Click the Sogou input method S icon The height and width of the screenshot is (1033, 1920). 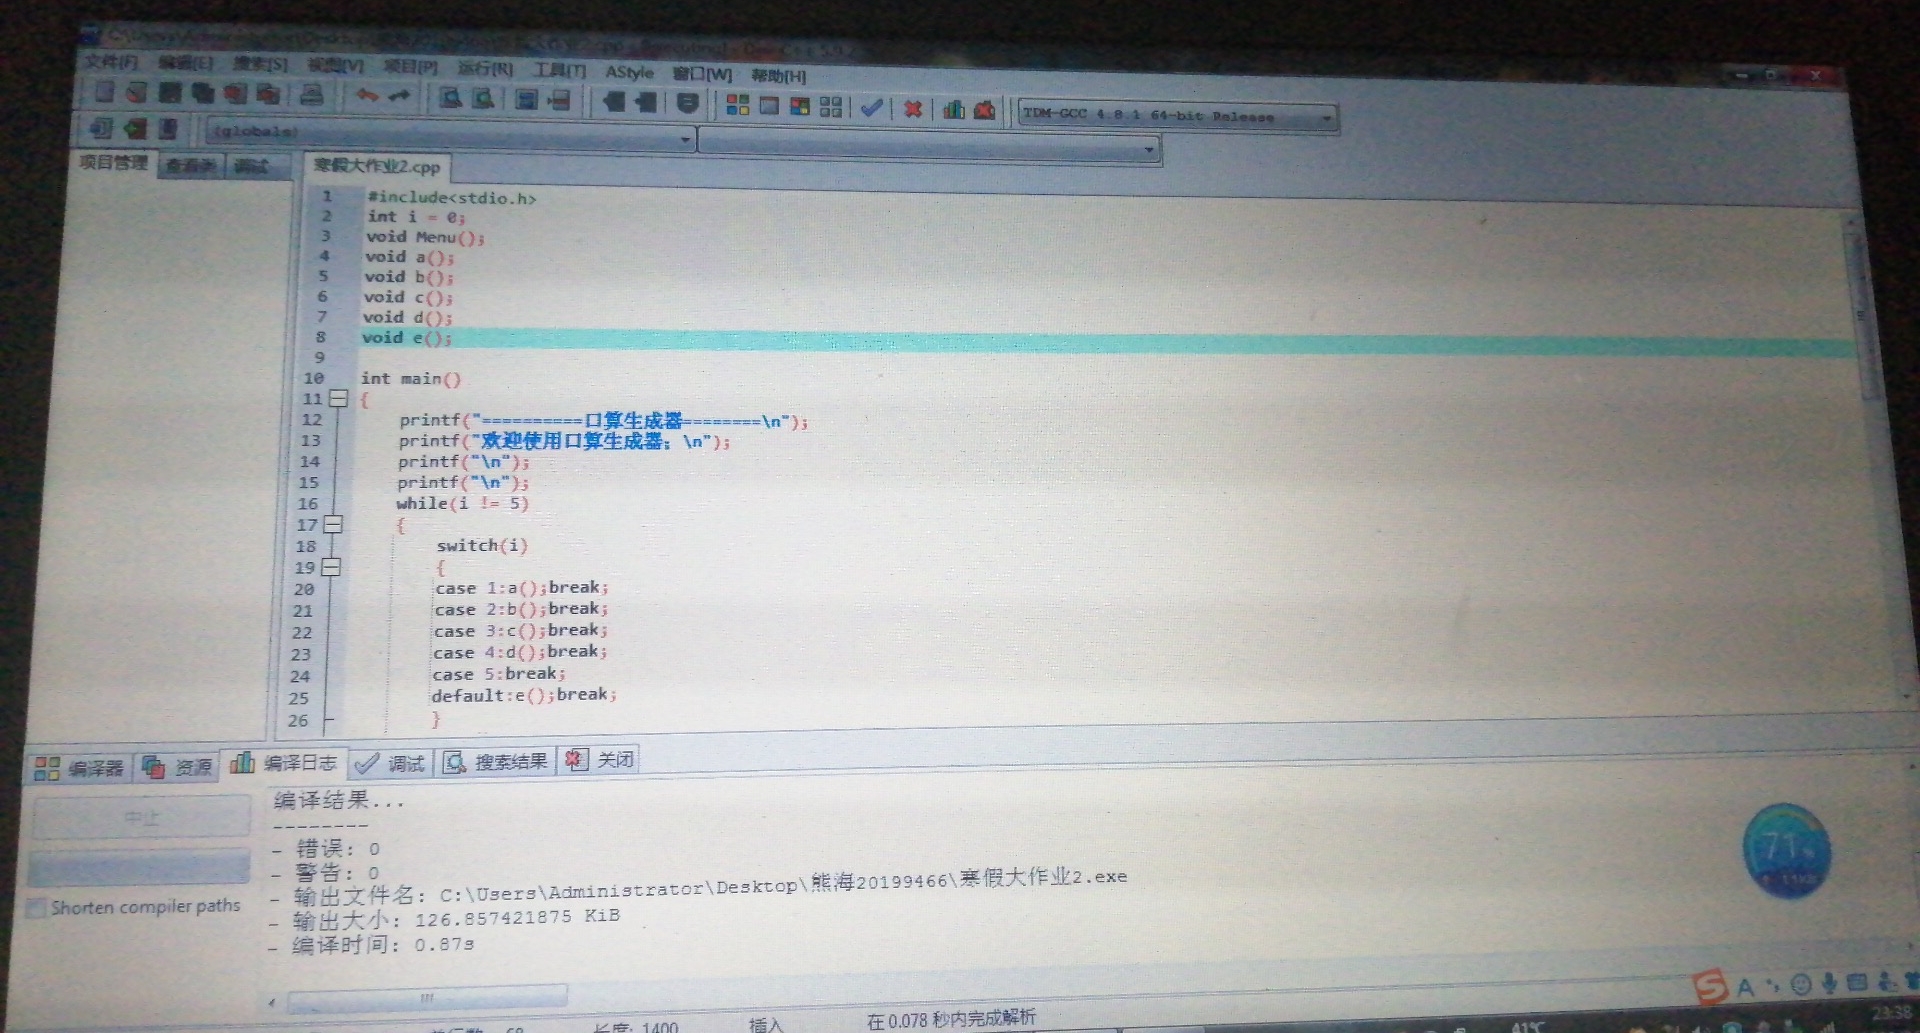coord(1711,986)
